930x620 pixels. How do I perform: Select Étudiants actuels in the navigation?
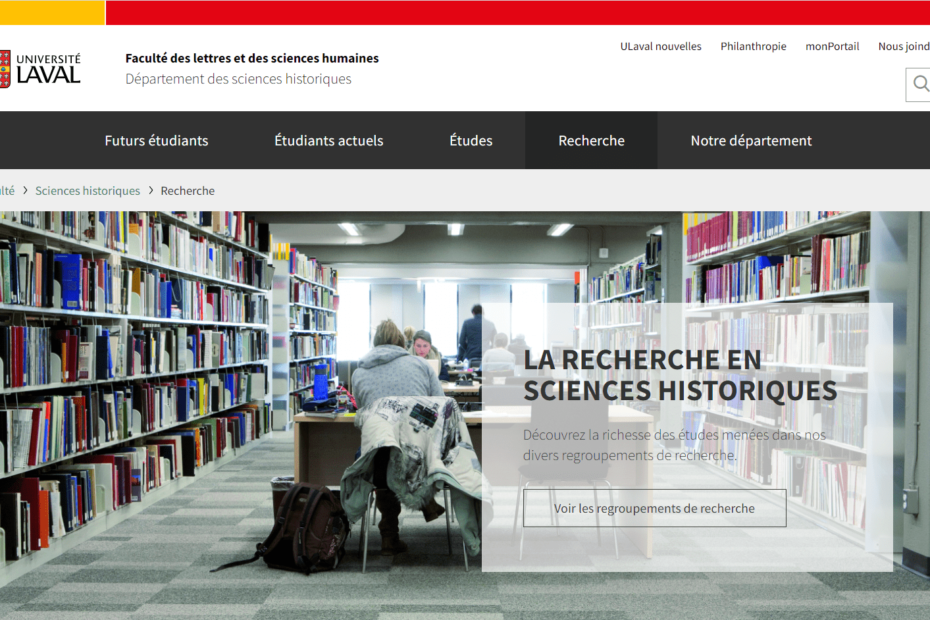pyautogui.click(x=328, y=140)
